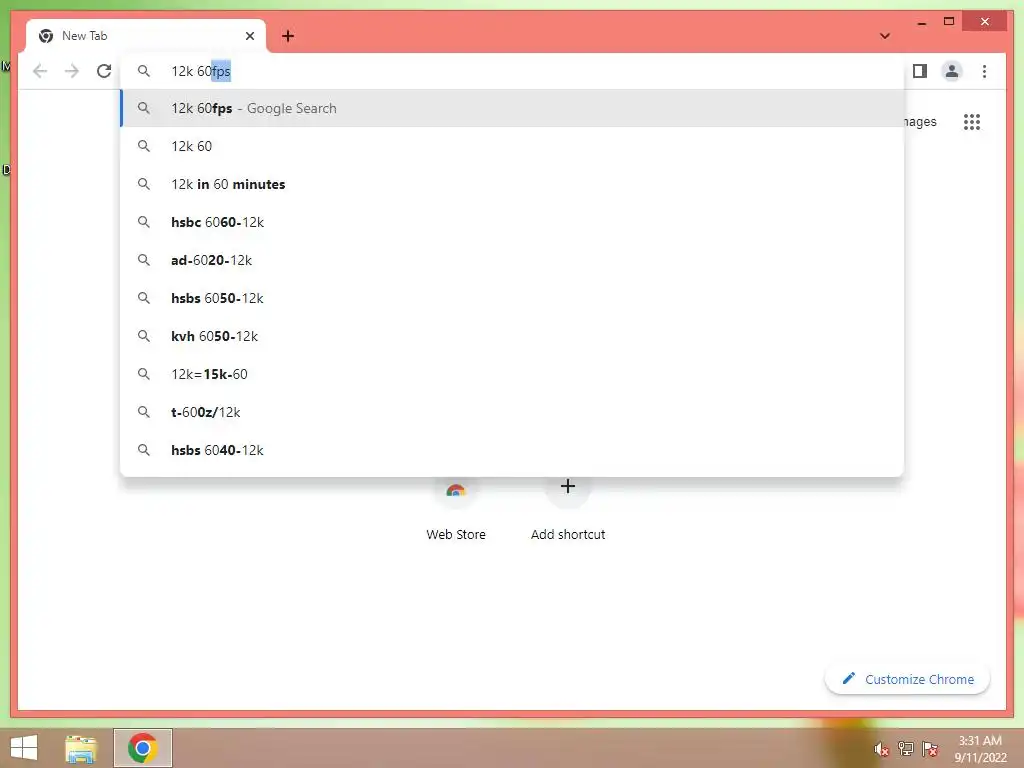Click the Customize Chrome button

click(907, 679)
